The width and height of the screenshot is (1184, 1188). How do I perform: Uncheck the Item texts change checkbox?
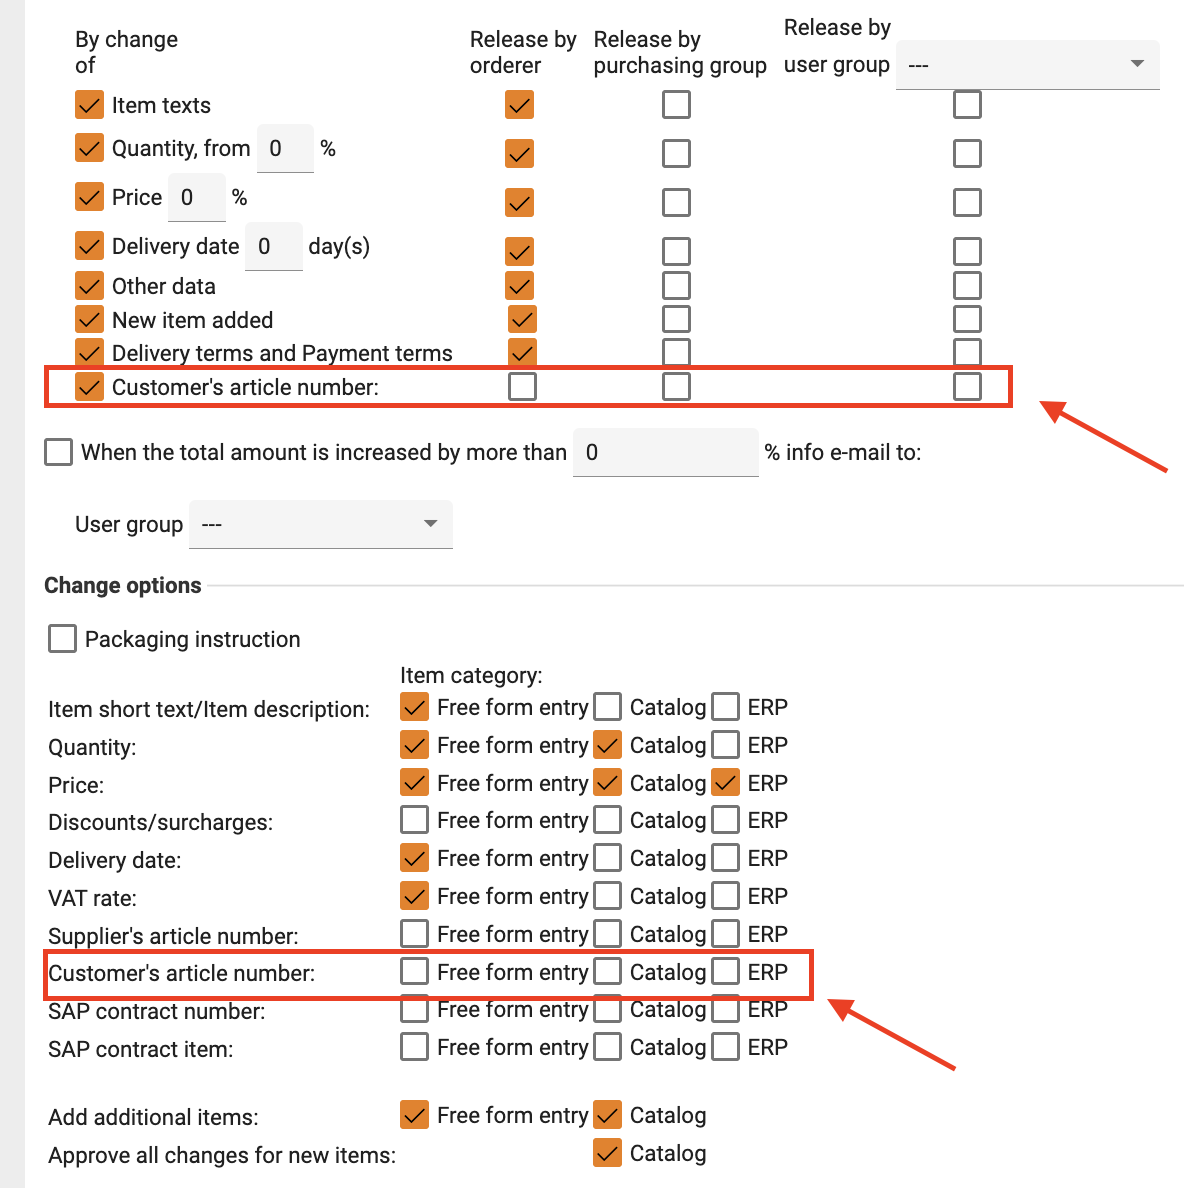(90, 105)
